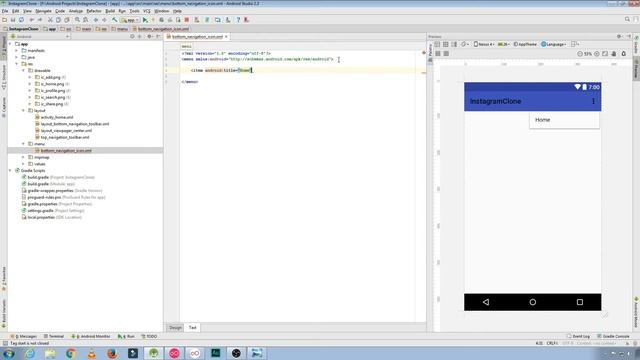Viewport: 640px width, 360px height.
Task: Open the Build menu
Action: click(110, 11)
